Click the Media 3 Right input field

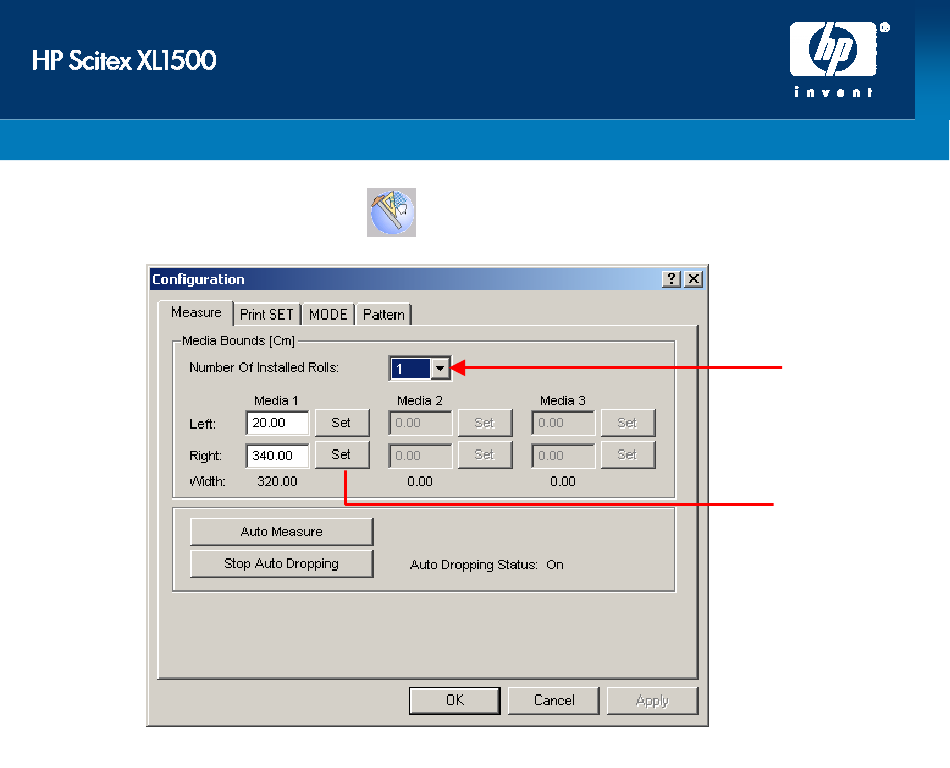click(563, 455)
